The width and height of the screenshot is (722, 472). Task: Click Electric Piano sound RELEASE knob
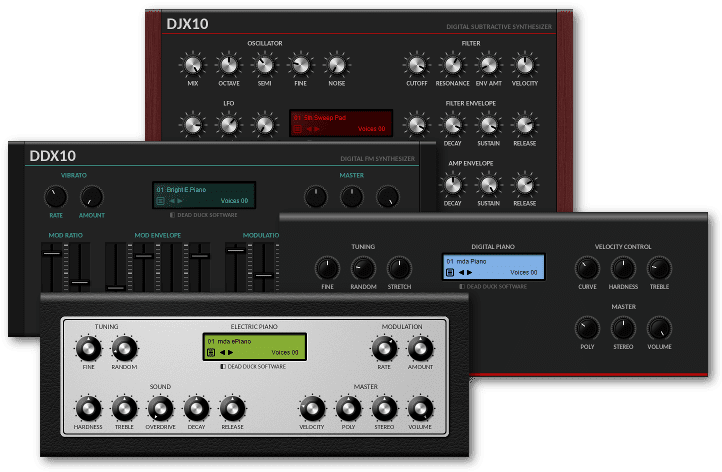233,408
